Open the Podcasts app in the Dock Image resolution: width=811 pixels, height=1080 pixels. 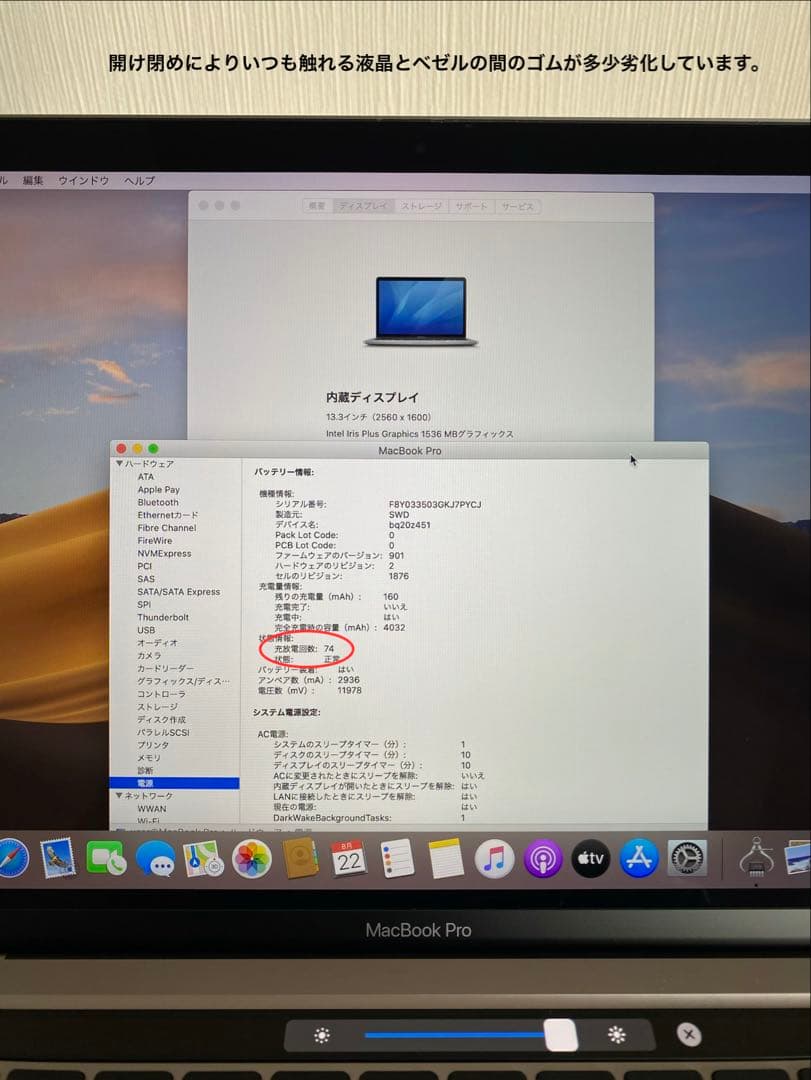coord(545,858)
